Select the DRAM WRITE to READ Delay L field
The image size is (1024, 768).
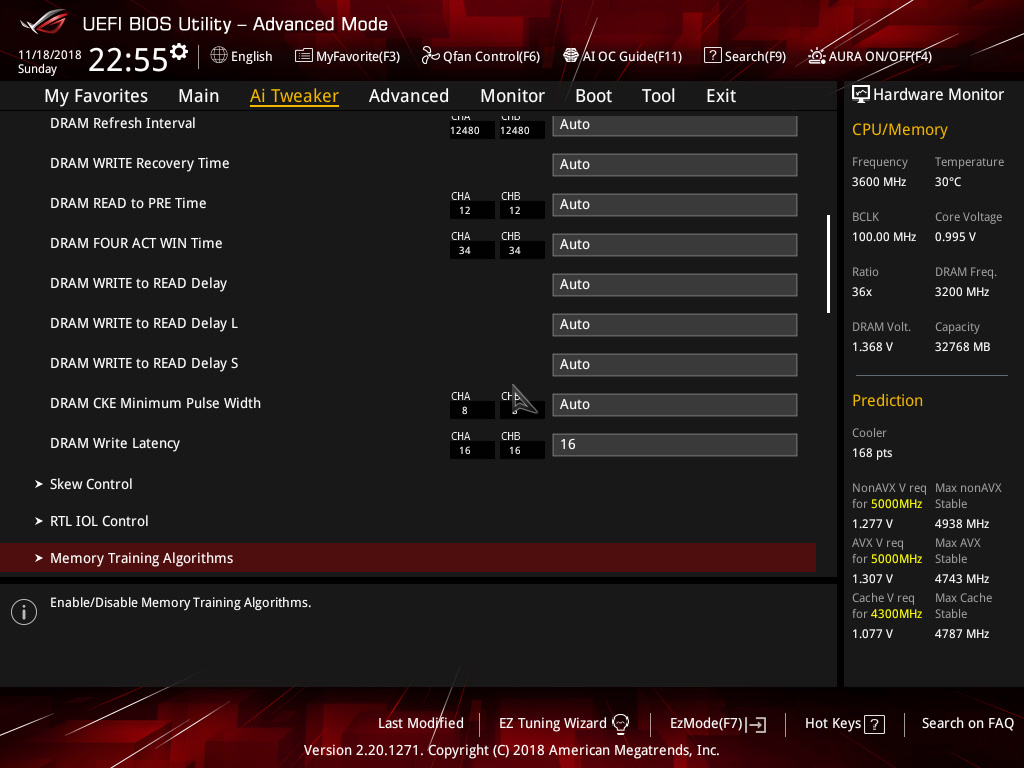pos(675,325)
